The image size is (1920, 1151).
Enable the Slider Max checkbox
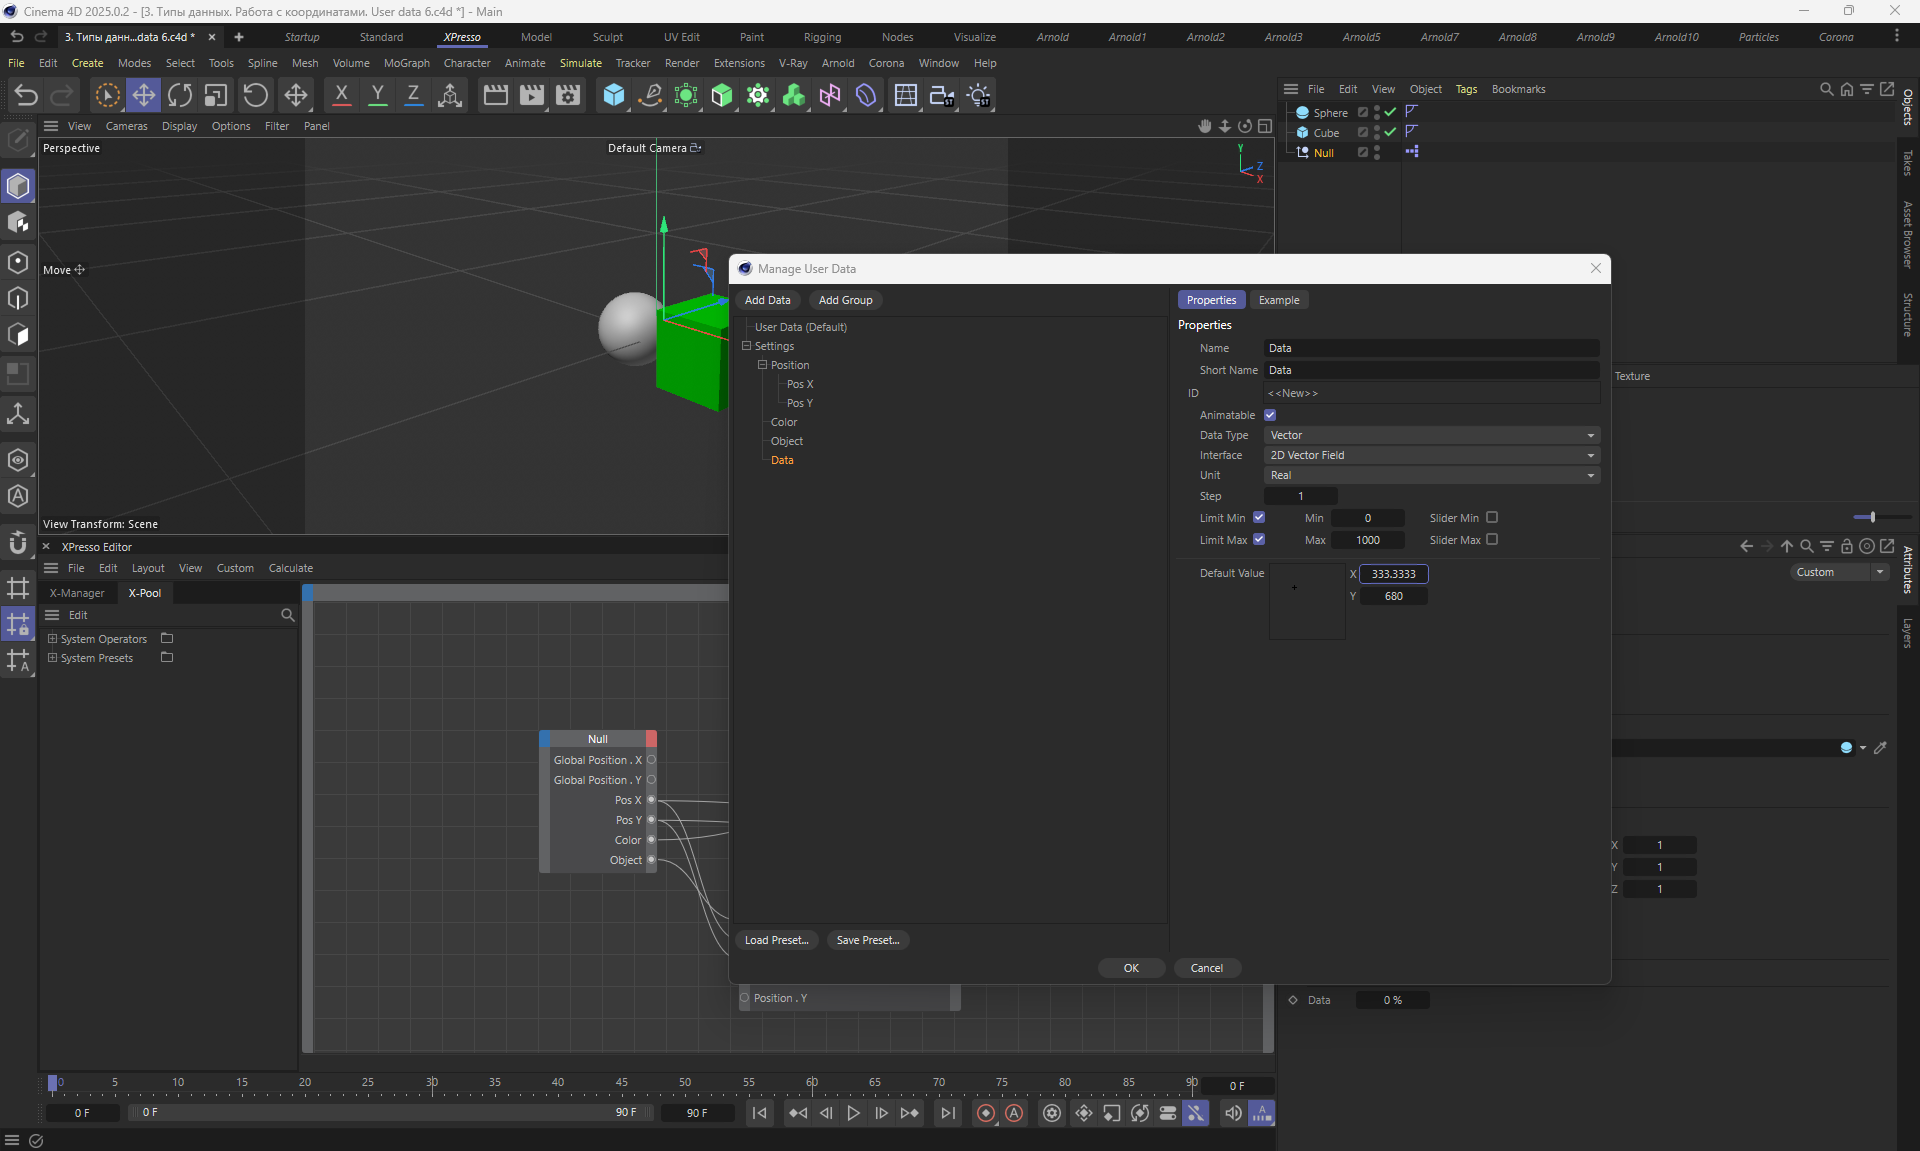pos(1492,540)
